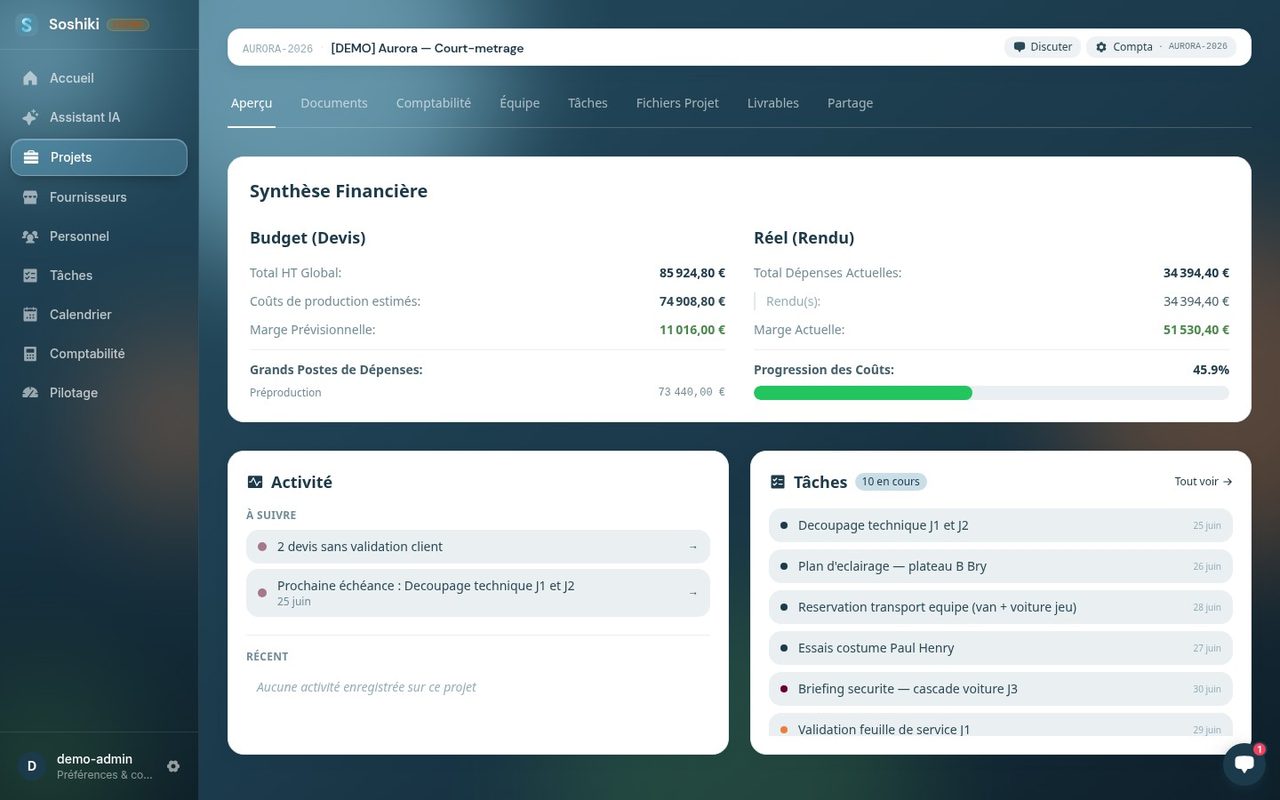Click the Discuter speech bubble icon
1280x800 pixels.
click(1019, 47)
